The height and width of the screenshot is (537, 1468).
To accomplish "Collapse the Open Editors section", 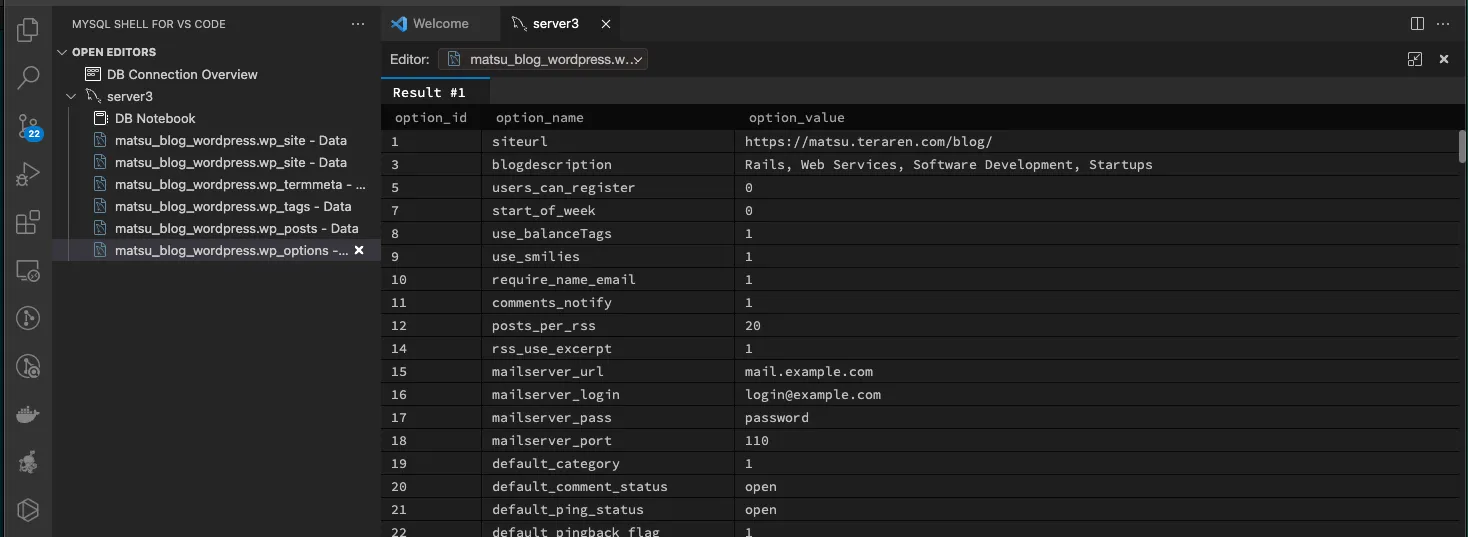I will pos(63,52).
